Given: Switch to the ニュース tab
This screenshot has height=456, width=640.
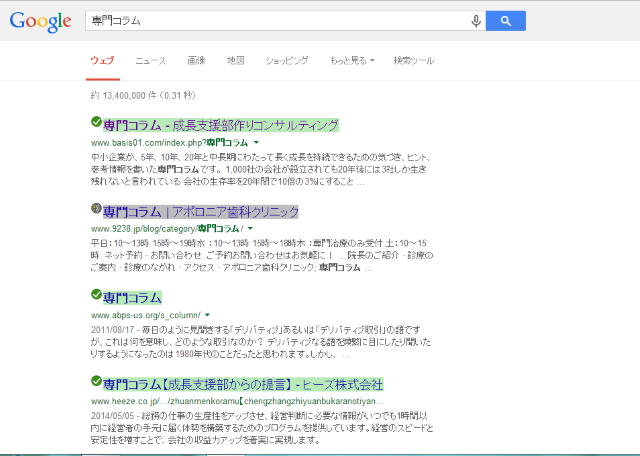Looking at the screenshot, I should [151, 60].
